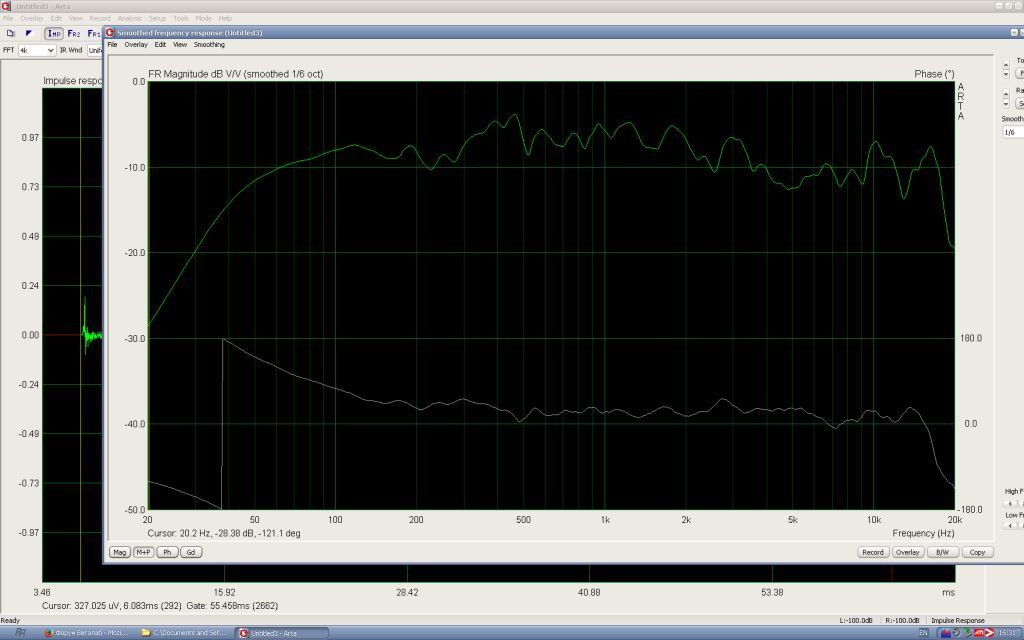
Task: Click the impulse spike in the Impulse response plot
Action: (84, 325)
